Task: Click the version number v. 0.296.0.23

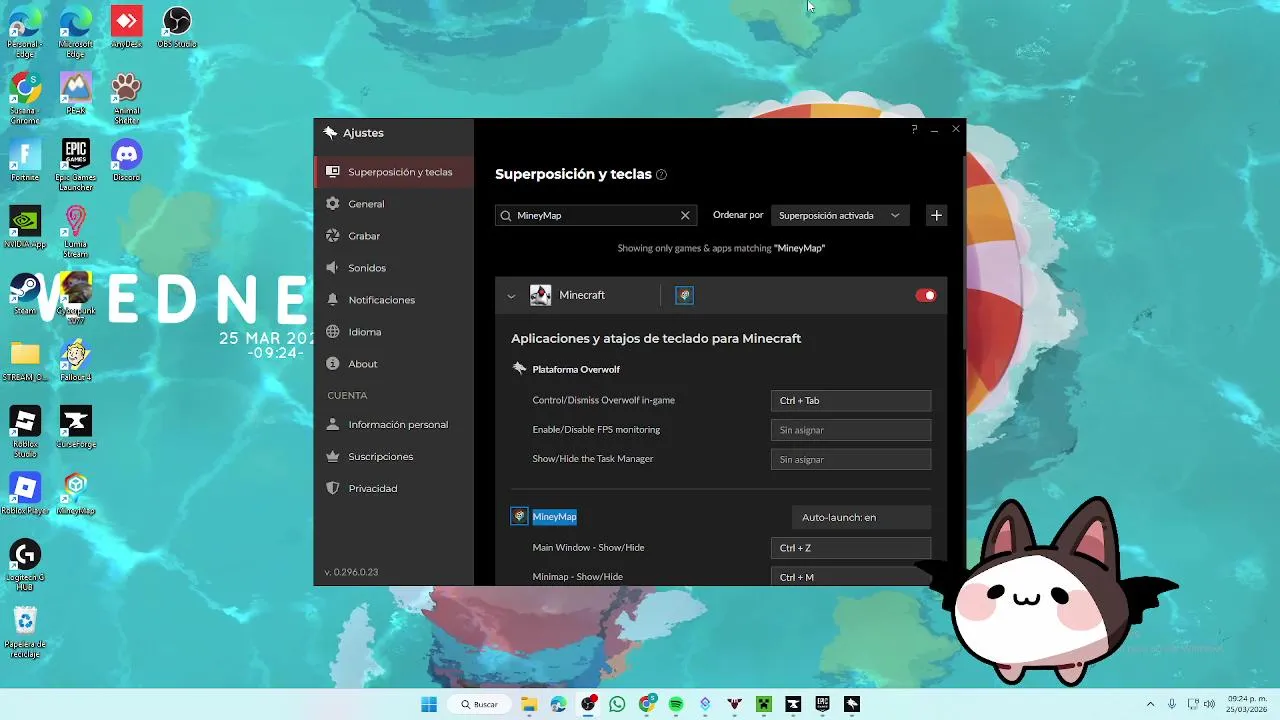Action: tap(351, 572)
